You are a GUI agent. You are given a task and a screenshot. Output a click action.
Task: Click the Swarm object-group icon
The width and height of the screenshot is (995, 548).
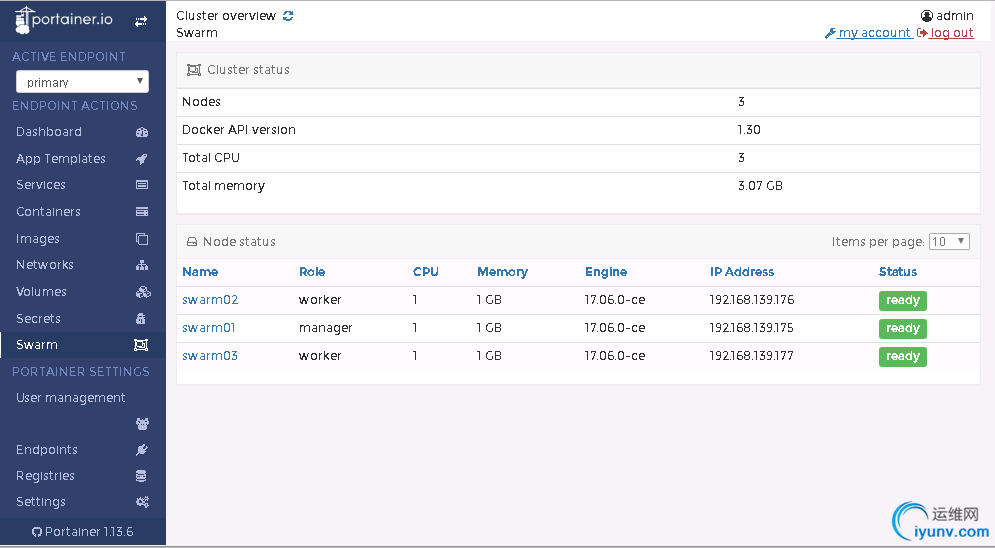coord(141,345)
